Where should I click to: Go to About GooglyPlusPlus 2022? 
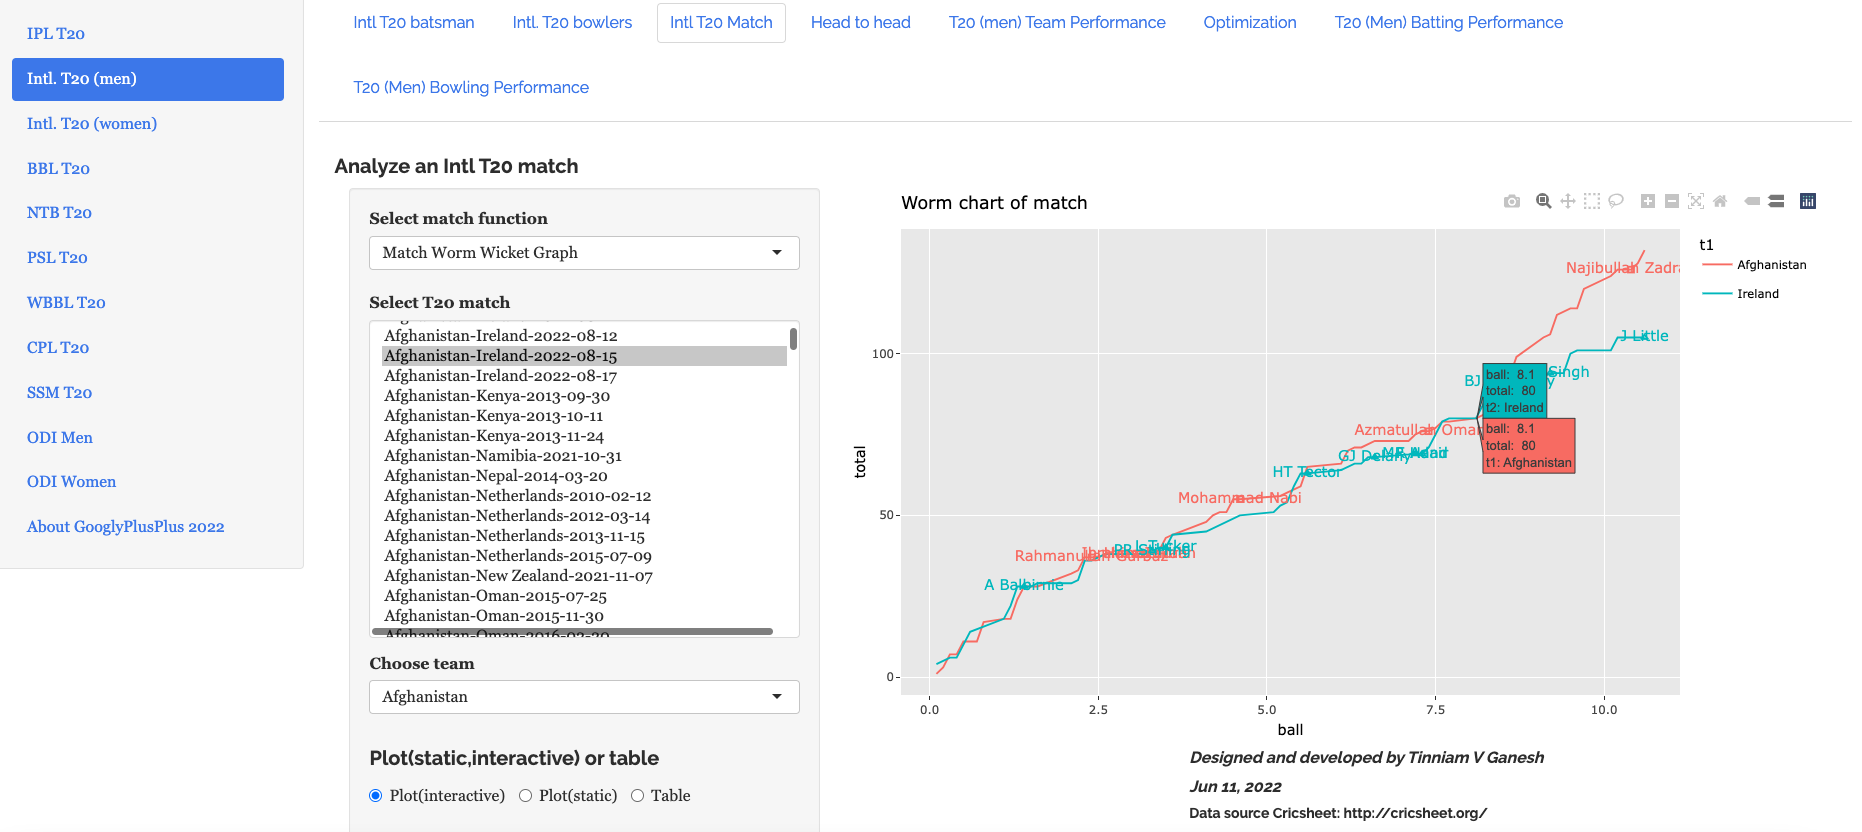pos(125,527)
